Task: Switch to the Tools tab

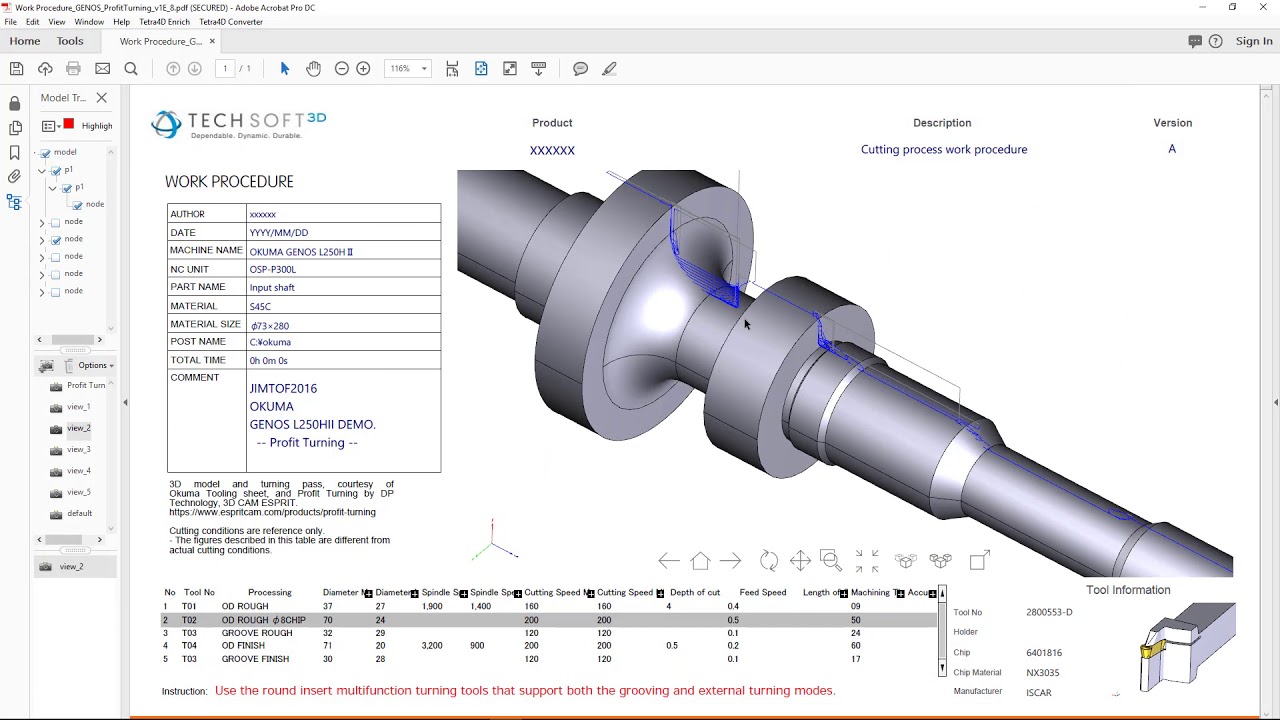Action: pyautogui.click(x=70, y=41)
